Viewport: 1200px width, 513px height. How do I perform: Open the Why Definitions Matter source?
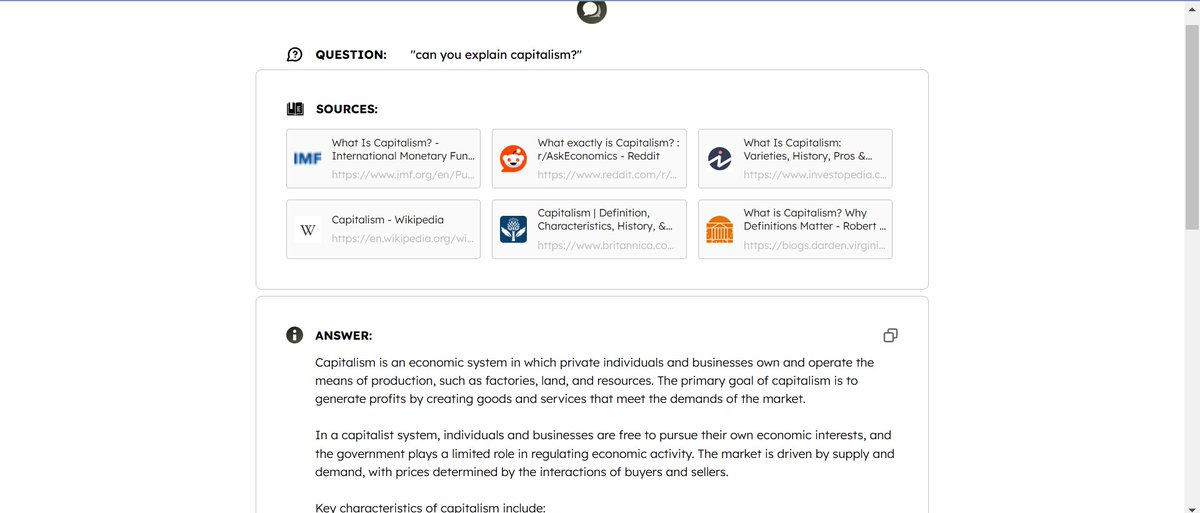click(x=795, y=229)
